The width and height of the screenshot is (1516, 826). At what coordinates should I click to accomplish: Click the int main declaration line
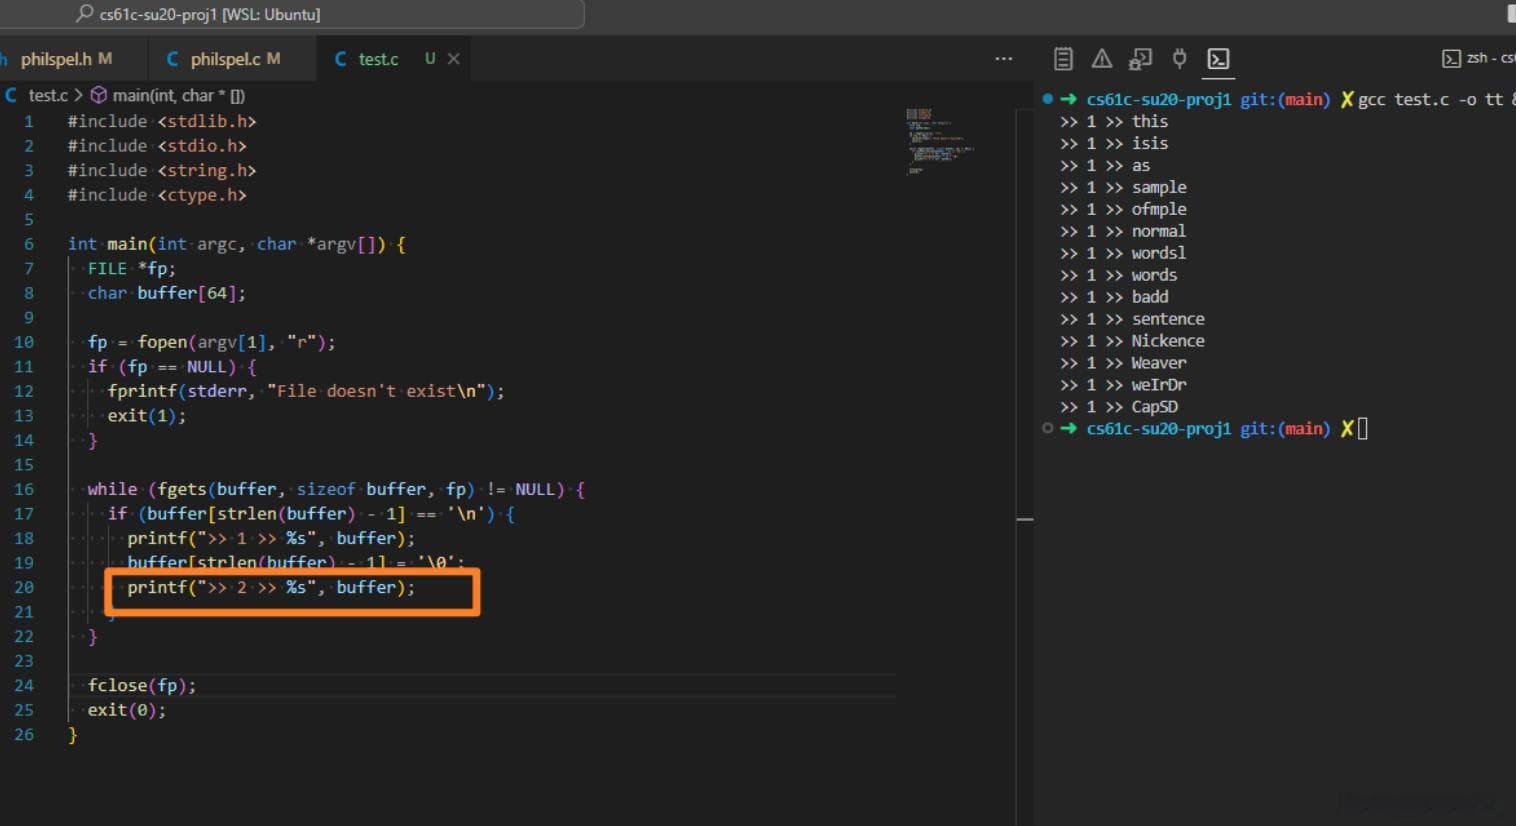(x=237, y=244)
